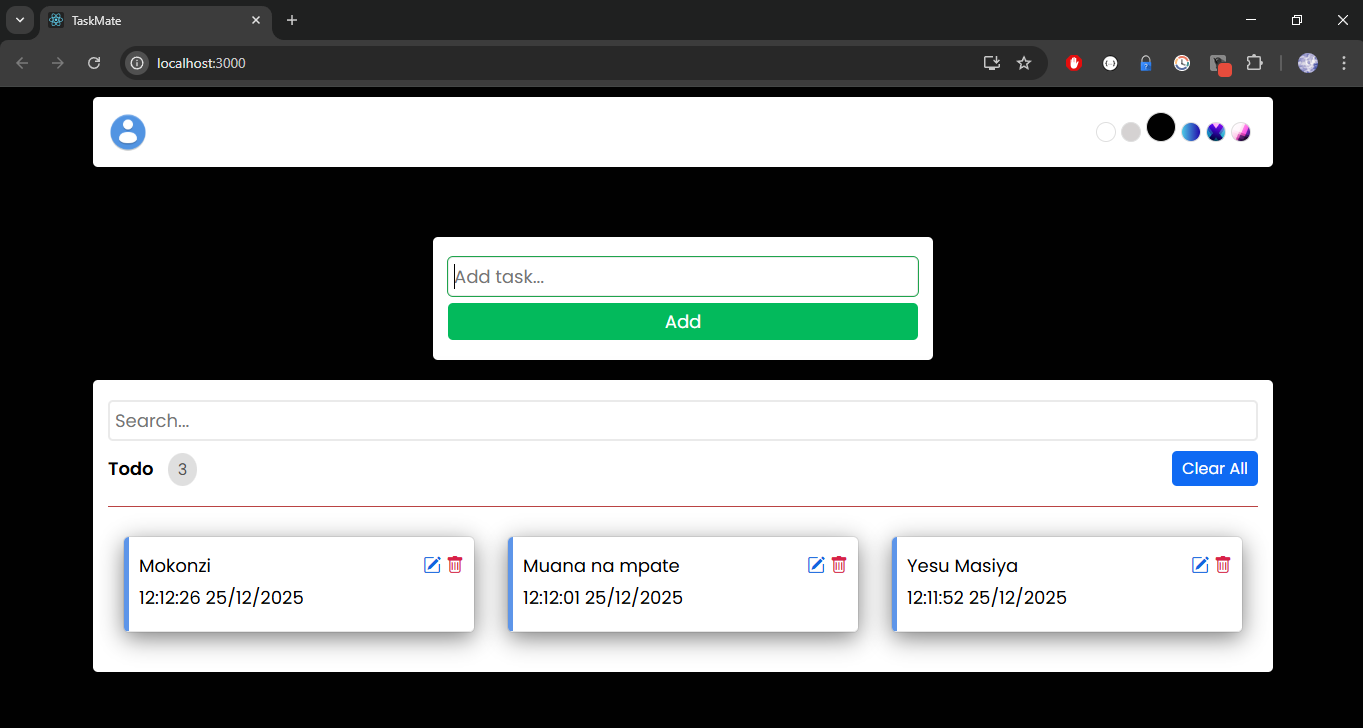1363x728 pixels.
Task: Select the white theme swatch
Action: (1106, 132)
